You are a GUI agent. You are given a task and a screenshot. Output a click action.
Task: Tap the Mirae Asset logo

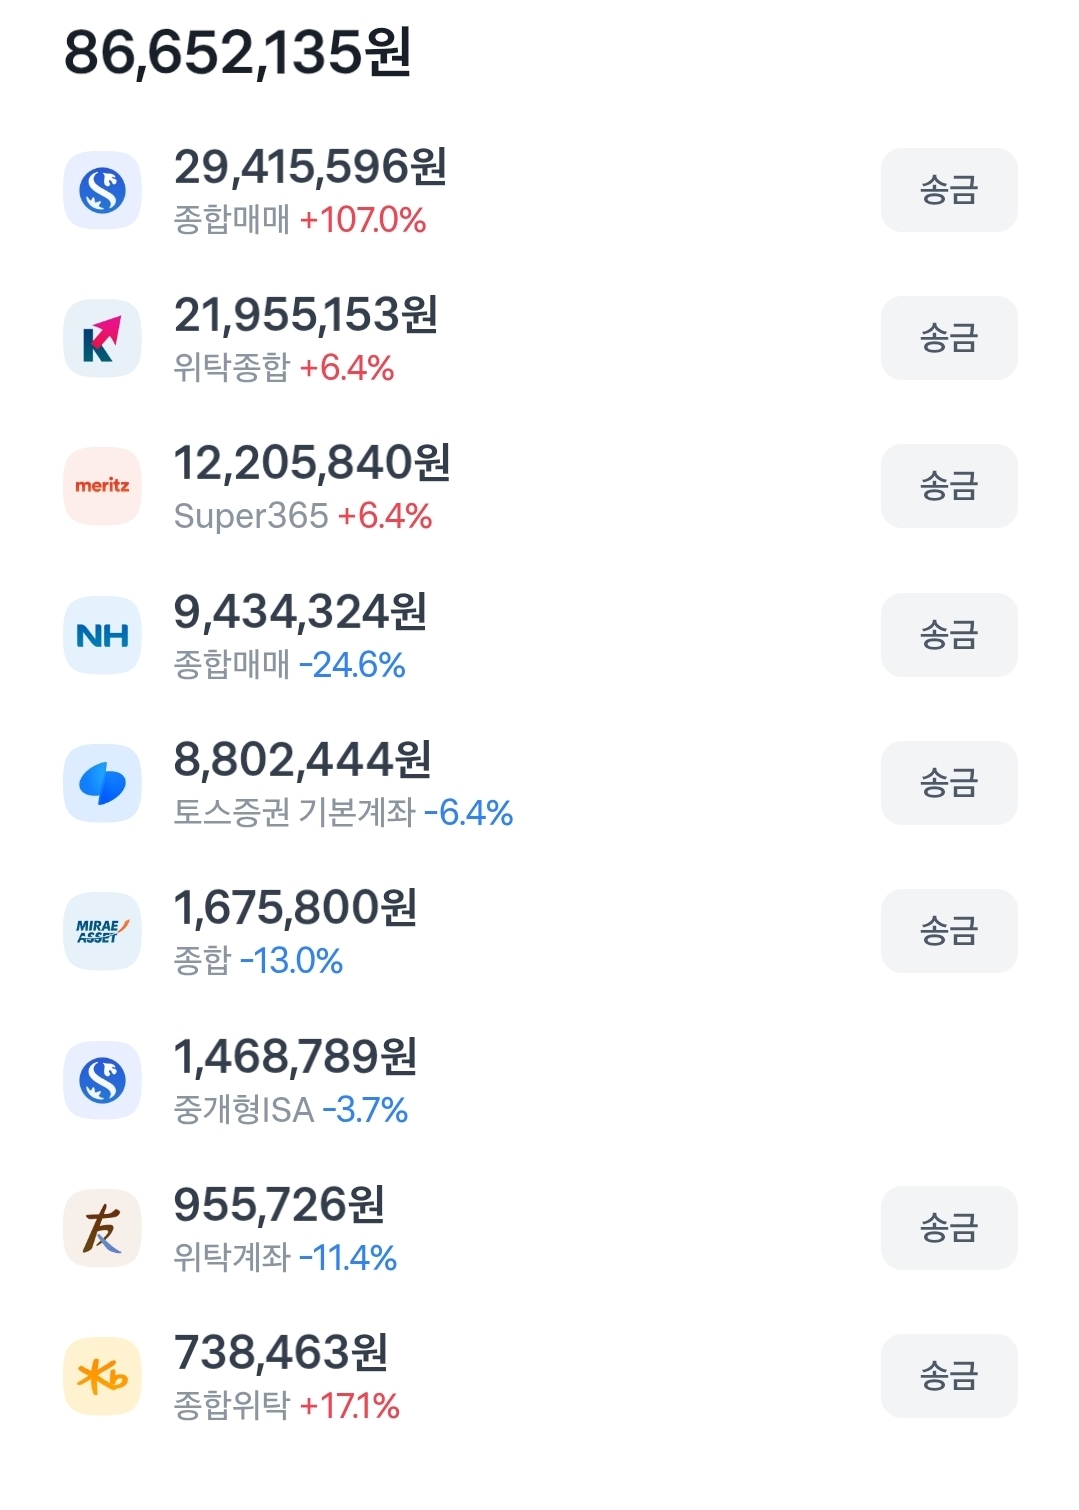(x=102, y=931)
